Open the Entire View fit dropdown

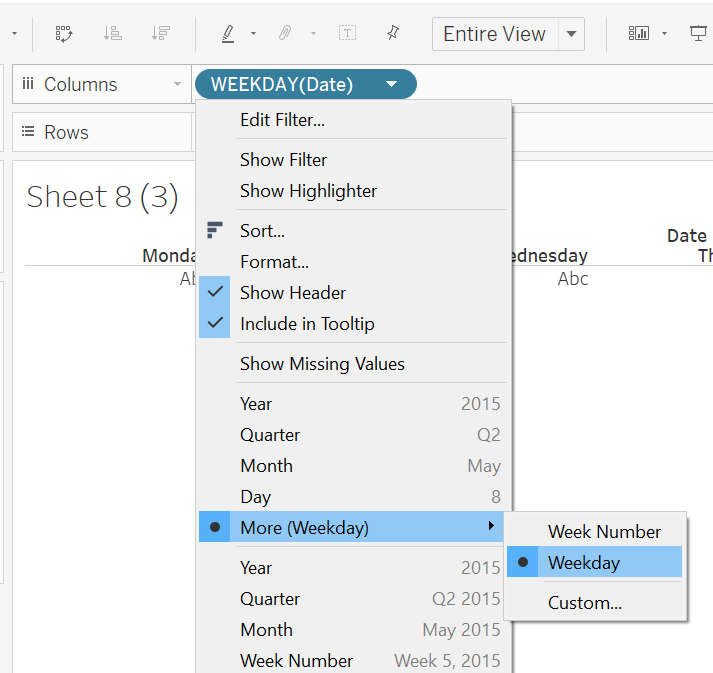pos(571,33)
